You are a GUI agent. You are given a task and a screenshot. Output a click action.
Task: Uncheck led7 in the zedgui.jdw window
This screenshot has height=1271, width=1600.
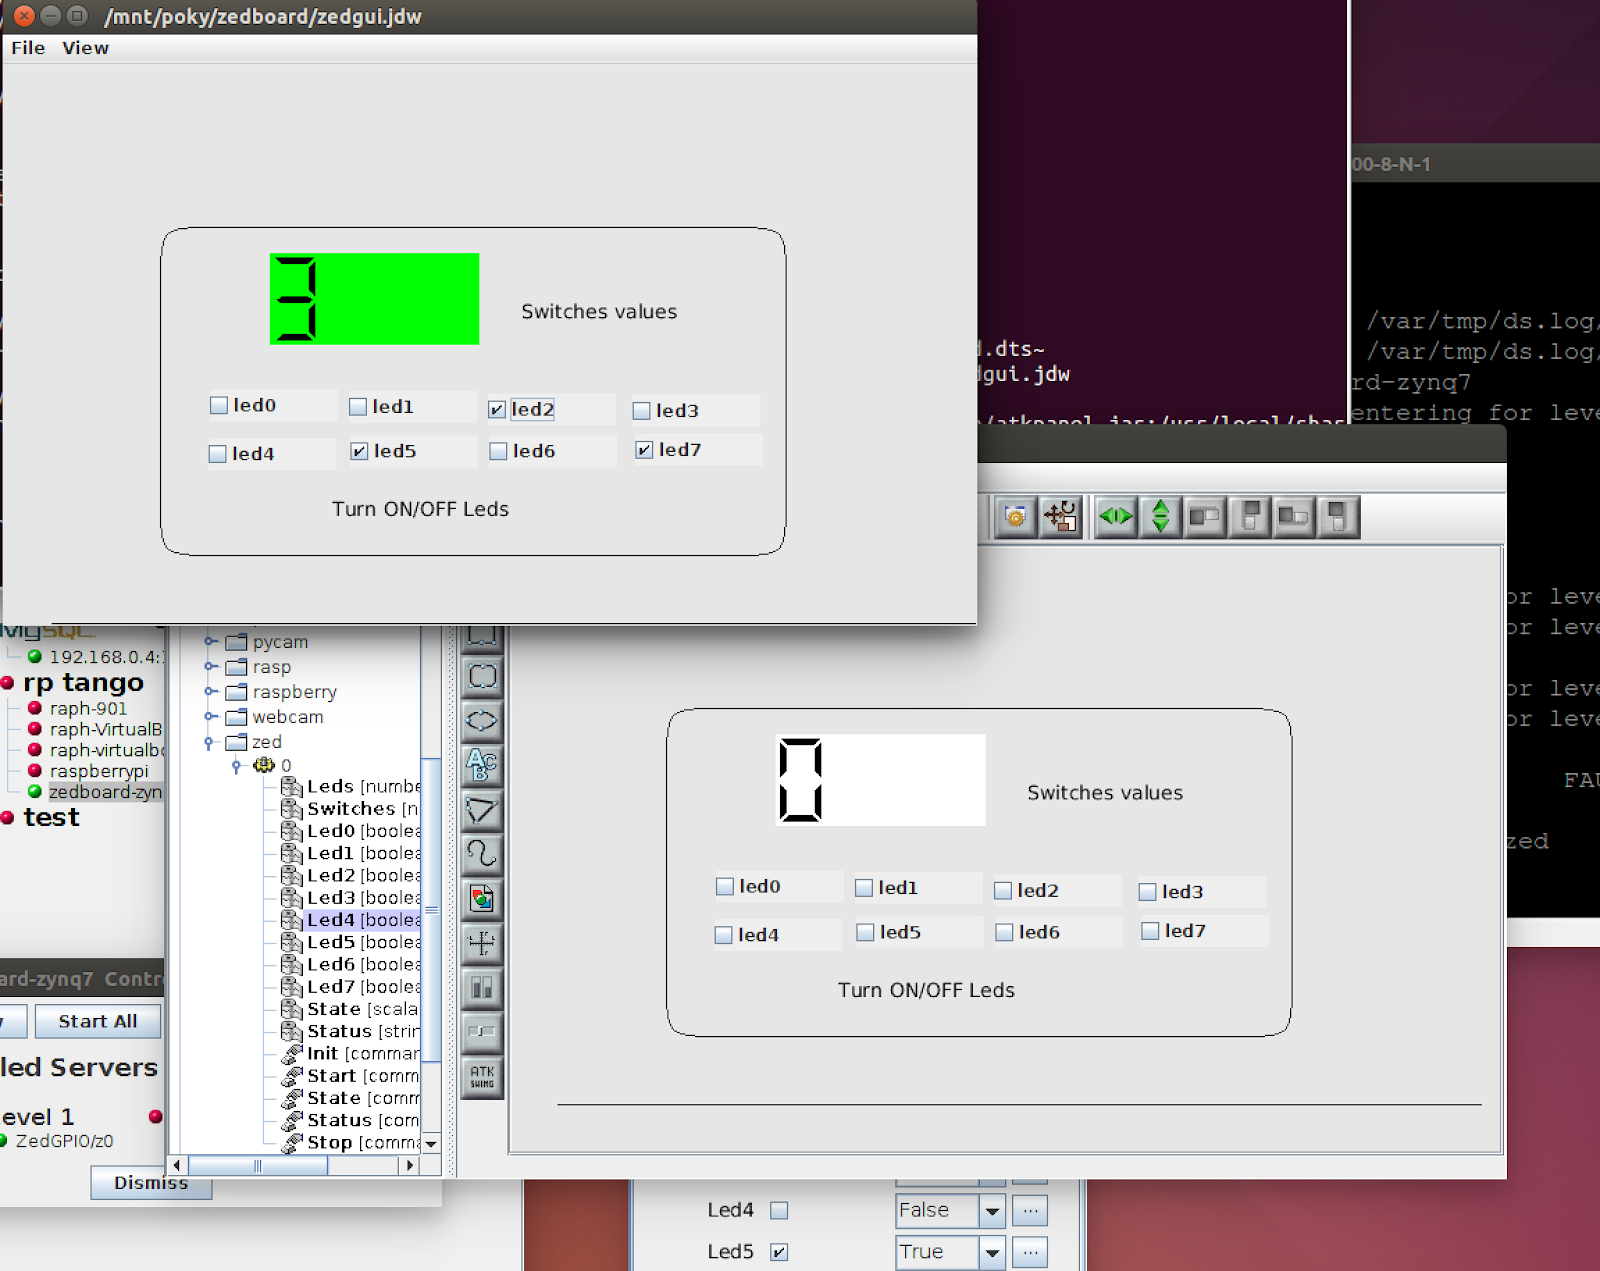click(x=645, y=450)
